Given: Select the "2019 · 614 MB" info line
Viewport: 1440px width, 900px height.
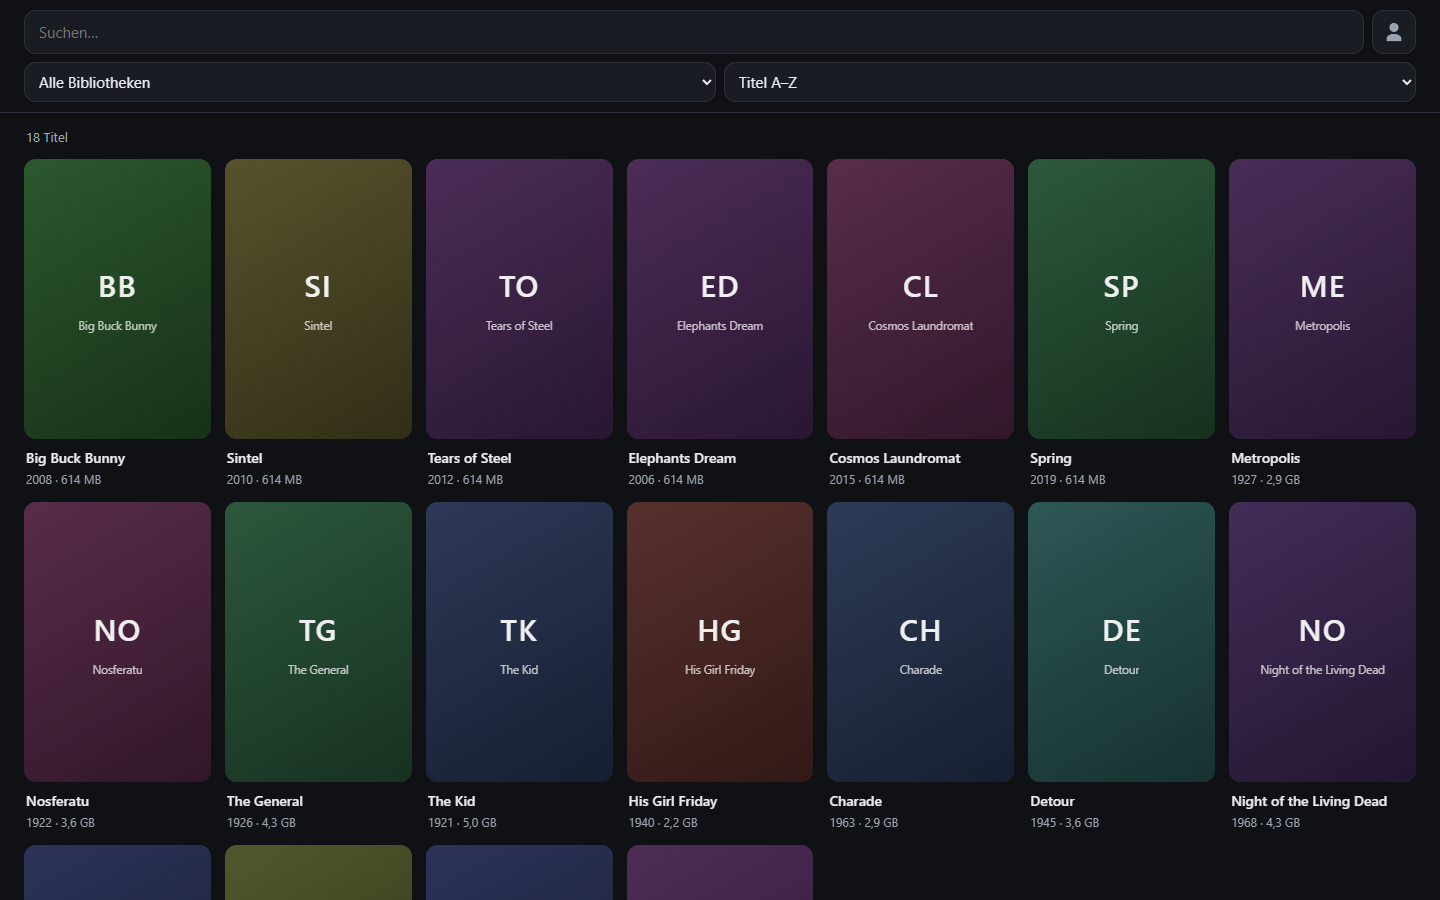Looking at the screenshot, I should coord(1068,480).
